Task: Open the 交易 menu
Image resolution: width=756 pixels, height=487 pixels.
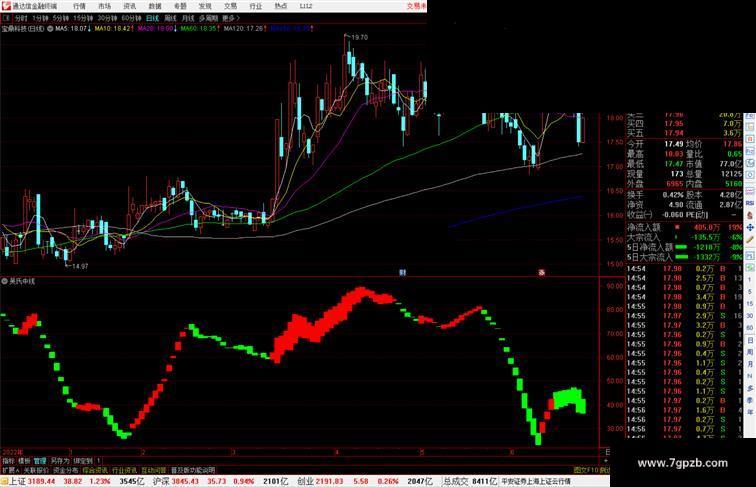Action: click(230, 6)
